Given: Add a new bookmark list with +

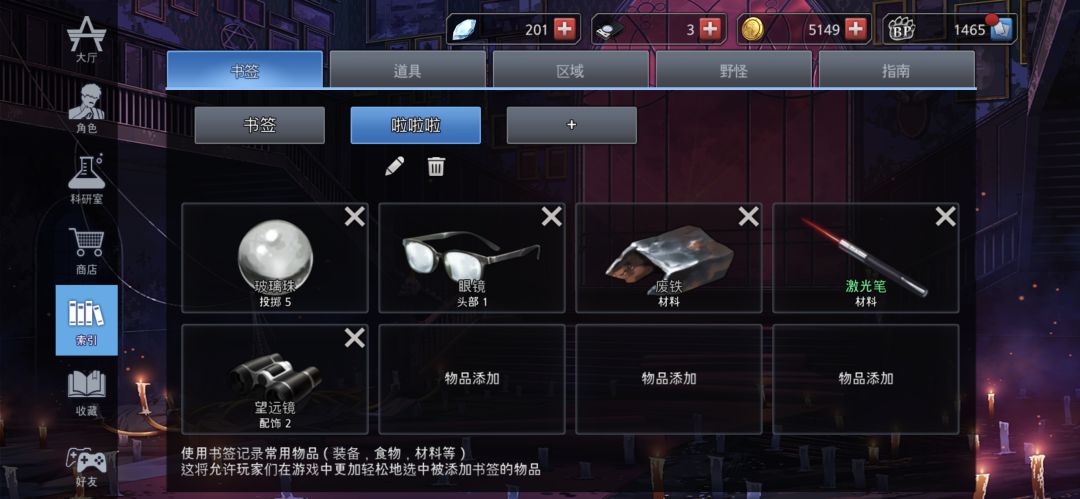Looking at the screenshot, I should (572, 125).
